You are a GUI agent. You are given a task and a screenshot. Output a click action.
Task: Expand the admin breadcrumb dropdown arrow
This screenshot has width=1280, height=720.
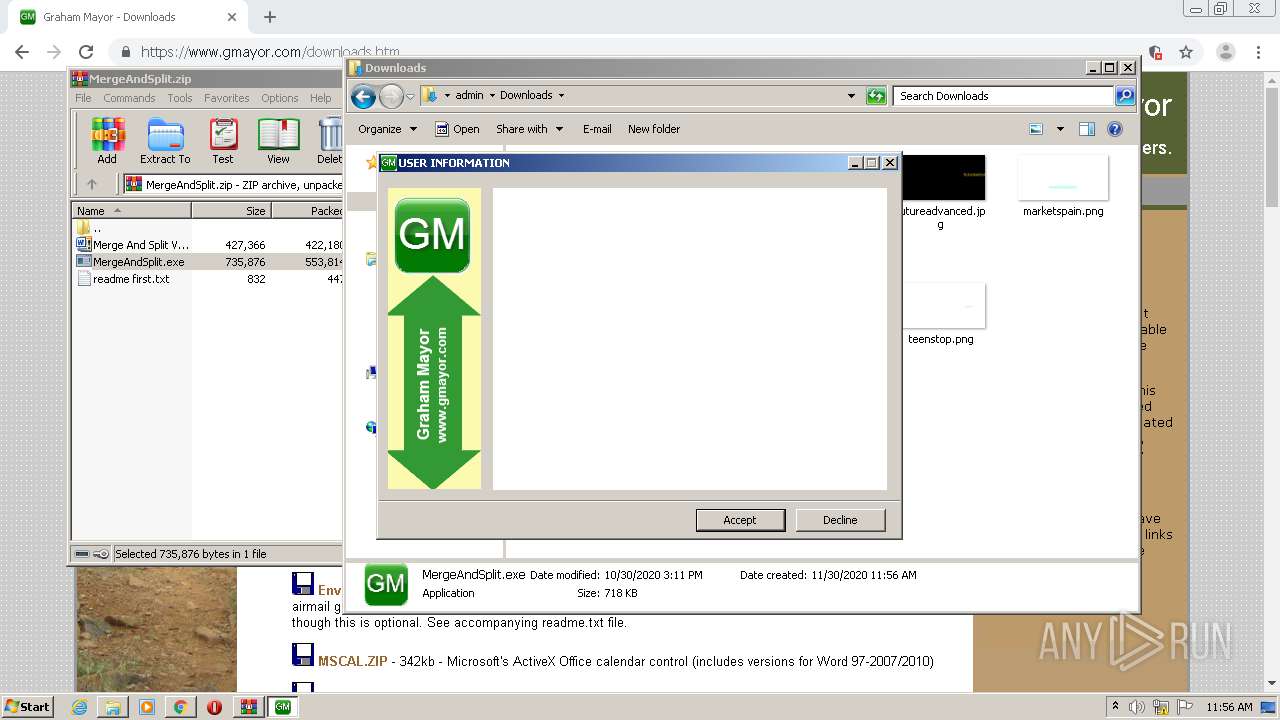491,96
